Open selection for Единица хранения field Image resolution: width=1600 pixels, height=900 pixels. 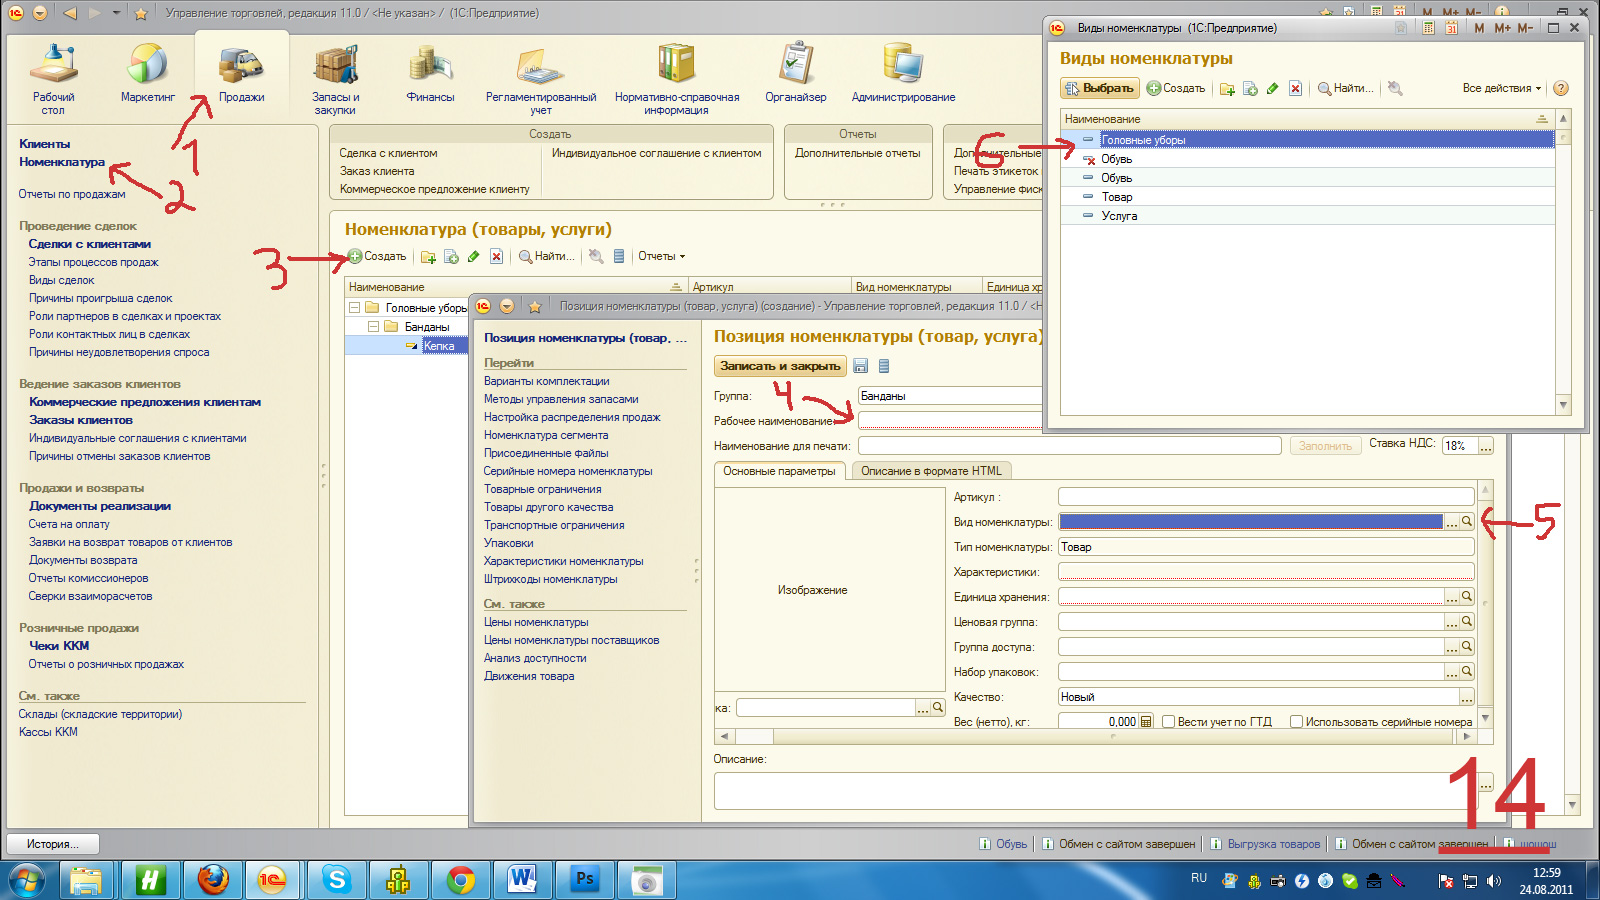[1452, 597]
